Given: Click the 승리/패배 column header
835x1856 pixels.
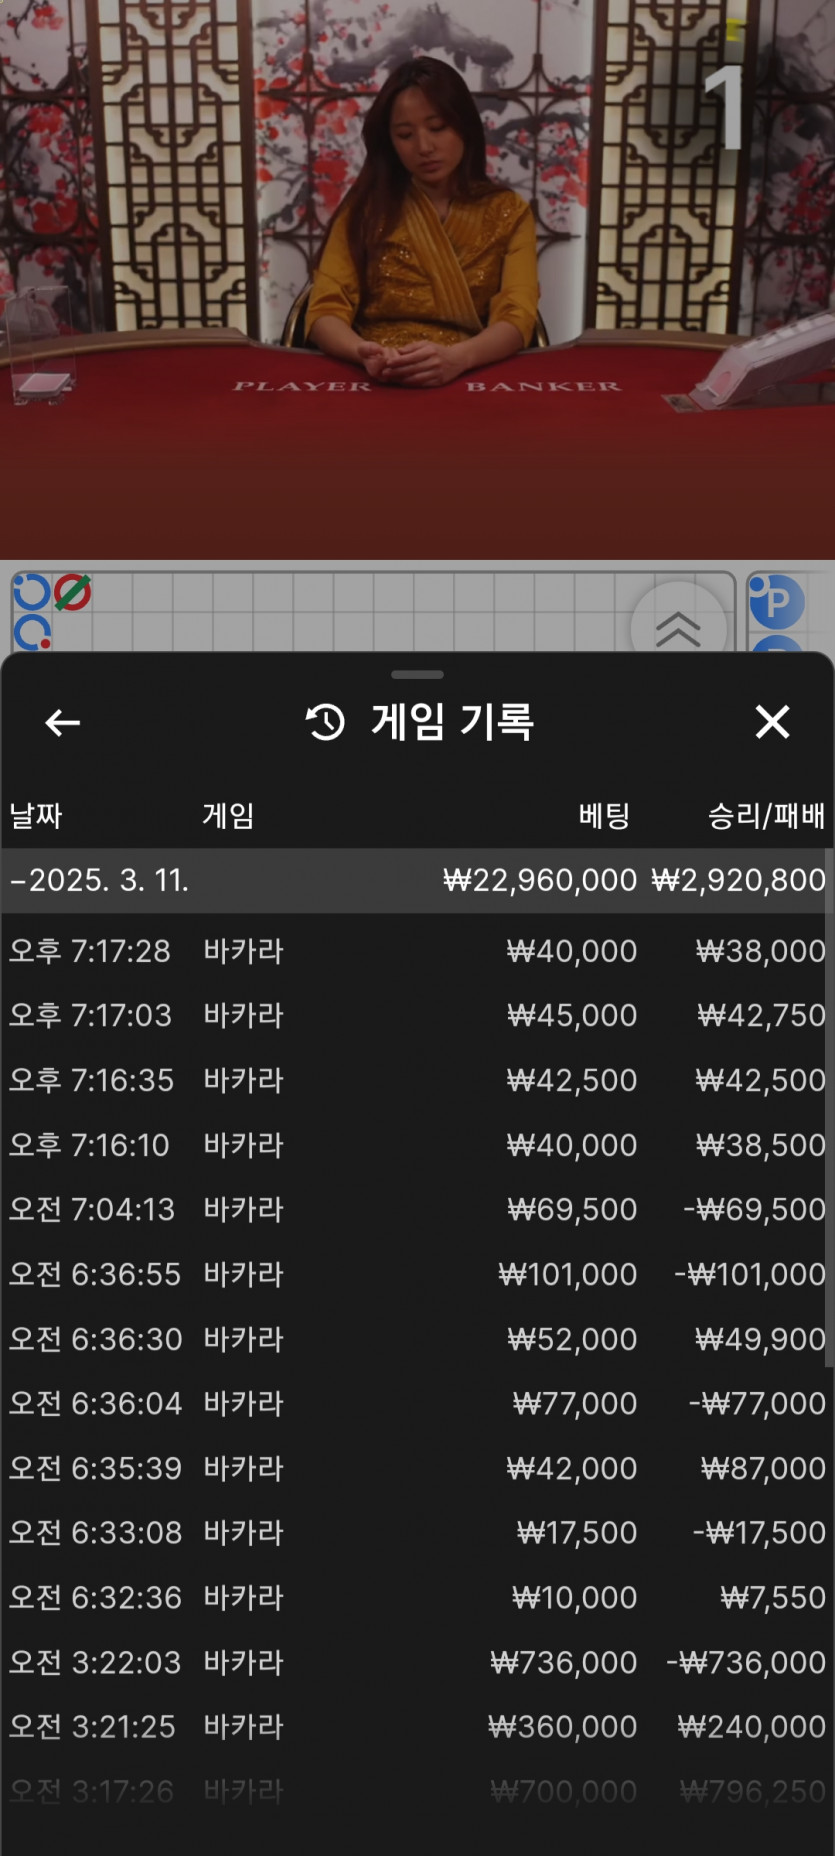Looking at the screenshot, I should (766, 815).
